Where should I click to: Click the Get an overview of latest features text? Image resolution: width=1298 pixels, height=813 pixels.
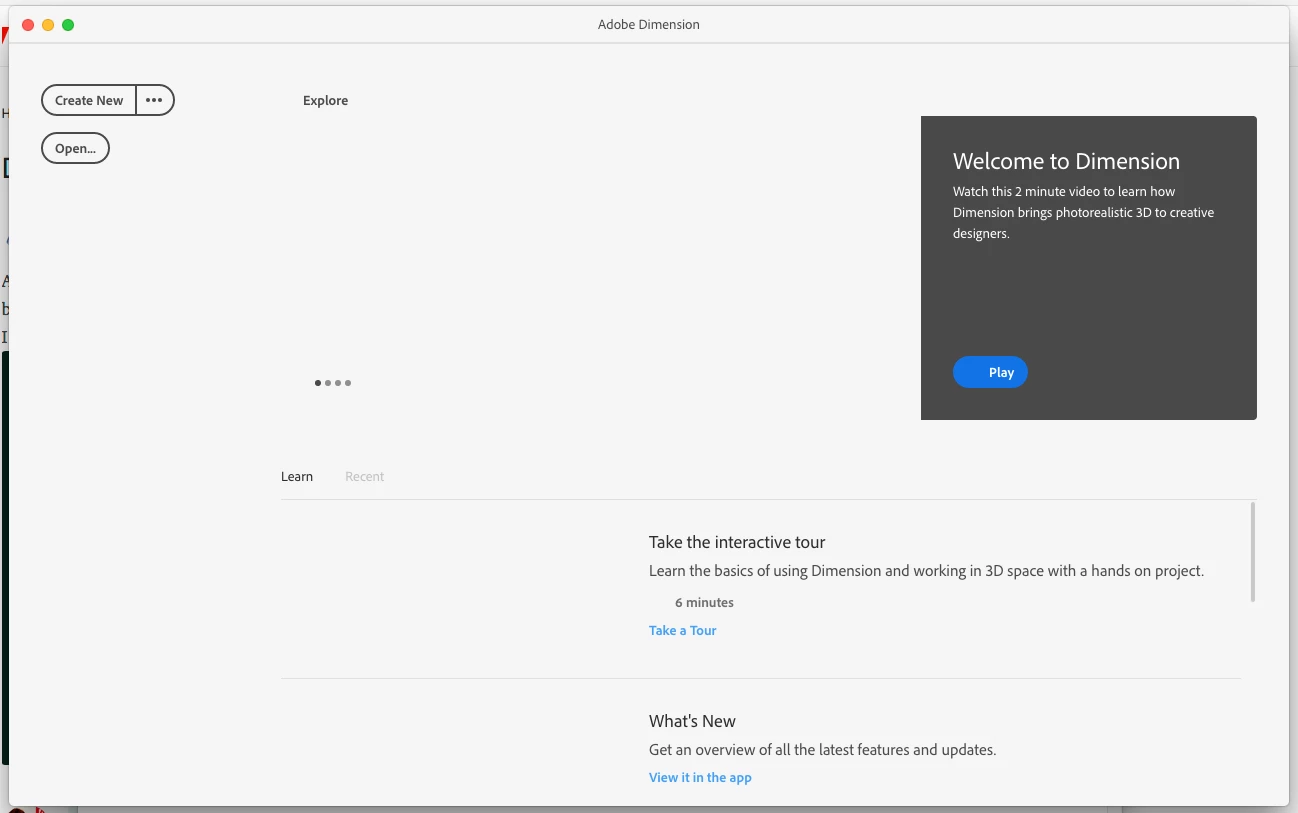(x=822, y=749)
